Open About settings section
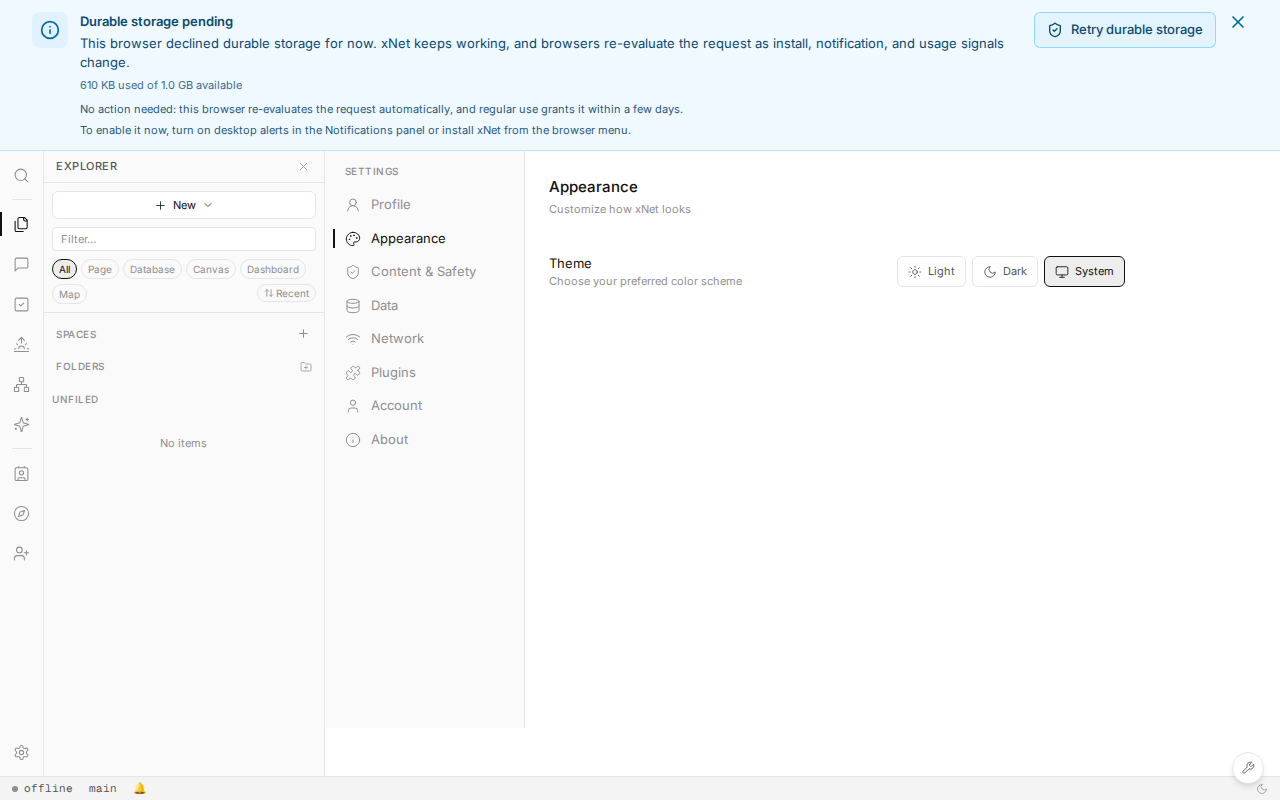This screenshot has height=800, width=1280. (427, 440)
